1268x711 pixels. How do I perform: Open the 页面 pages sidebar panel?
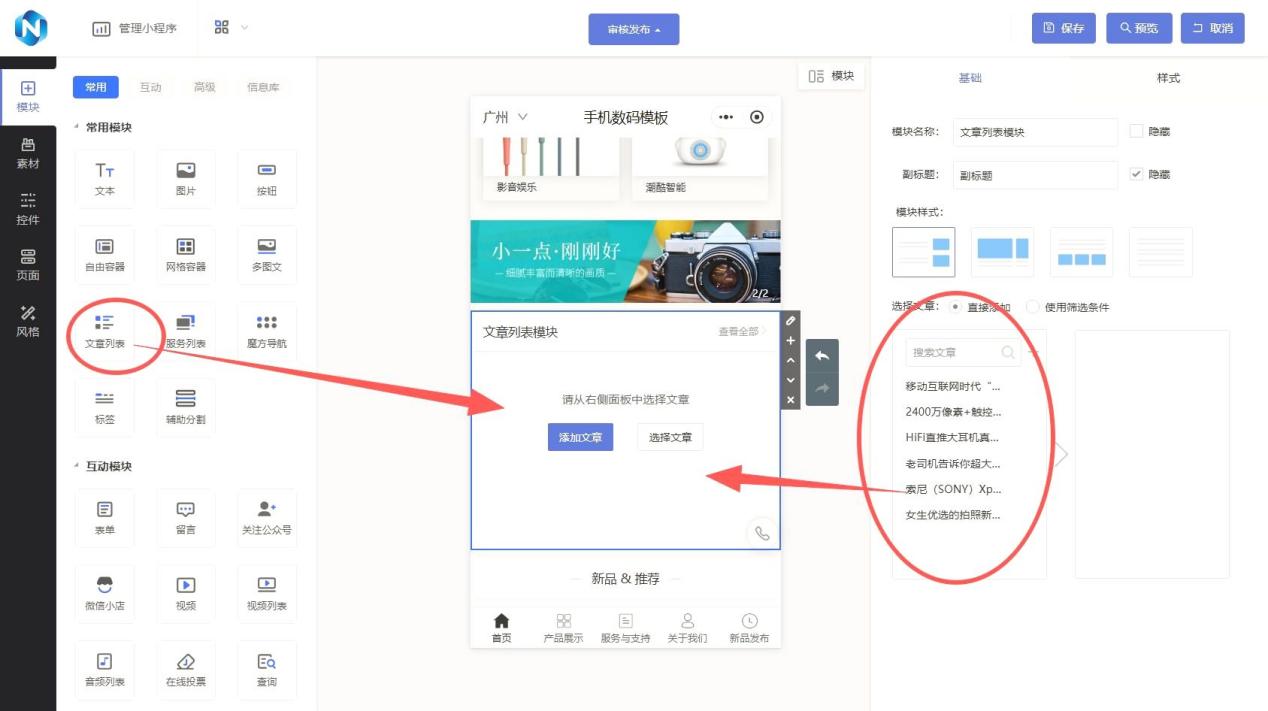(x=28, y=265)
